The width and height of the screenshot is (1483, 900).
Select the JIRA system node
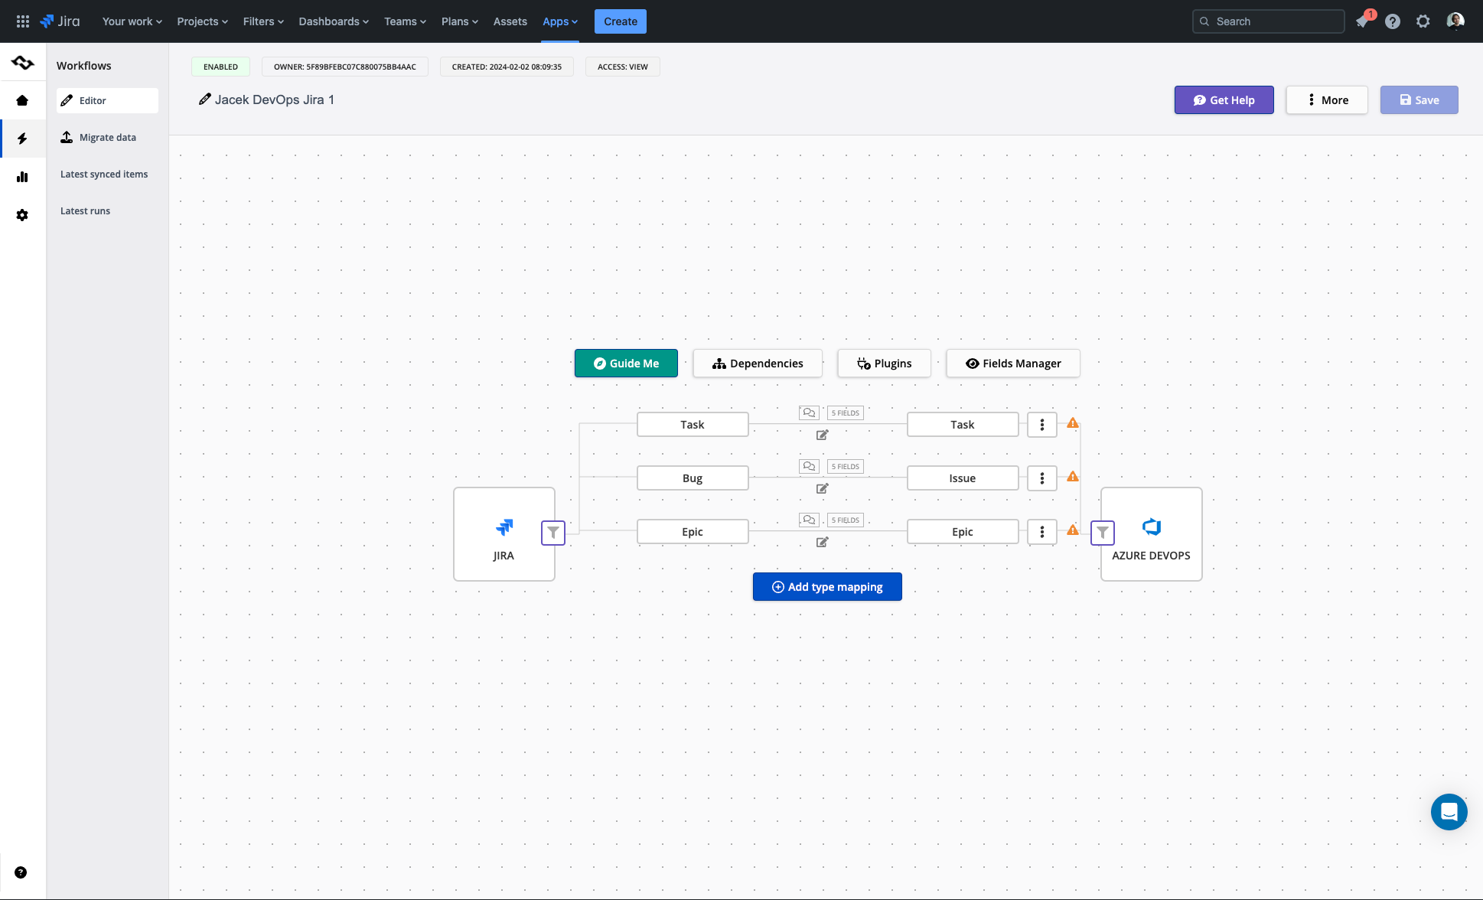504,534
